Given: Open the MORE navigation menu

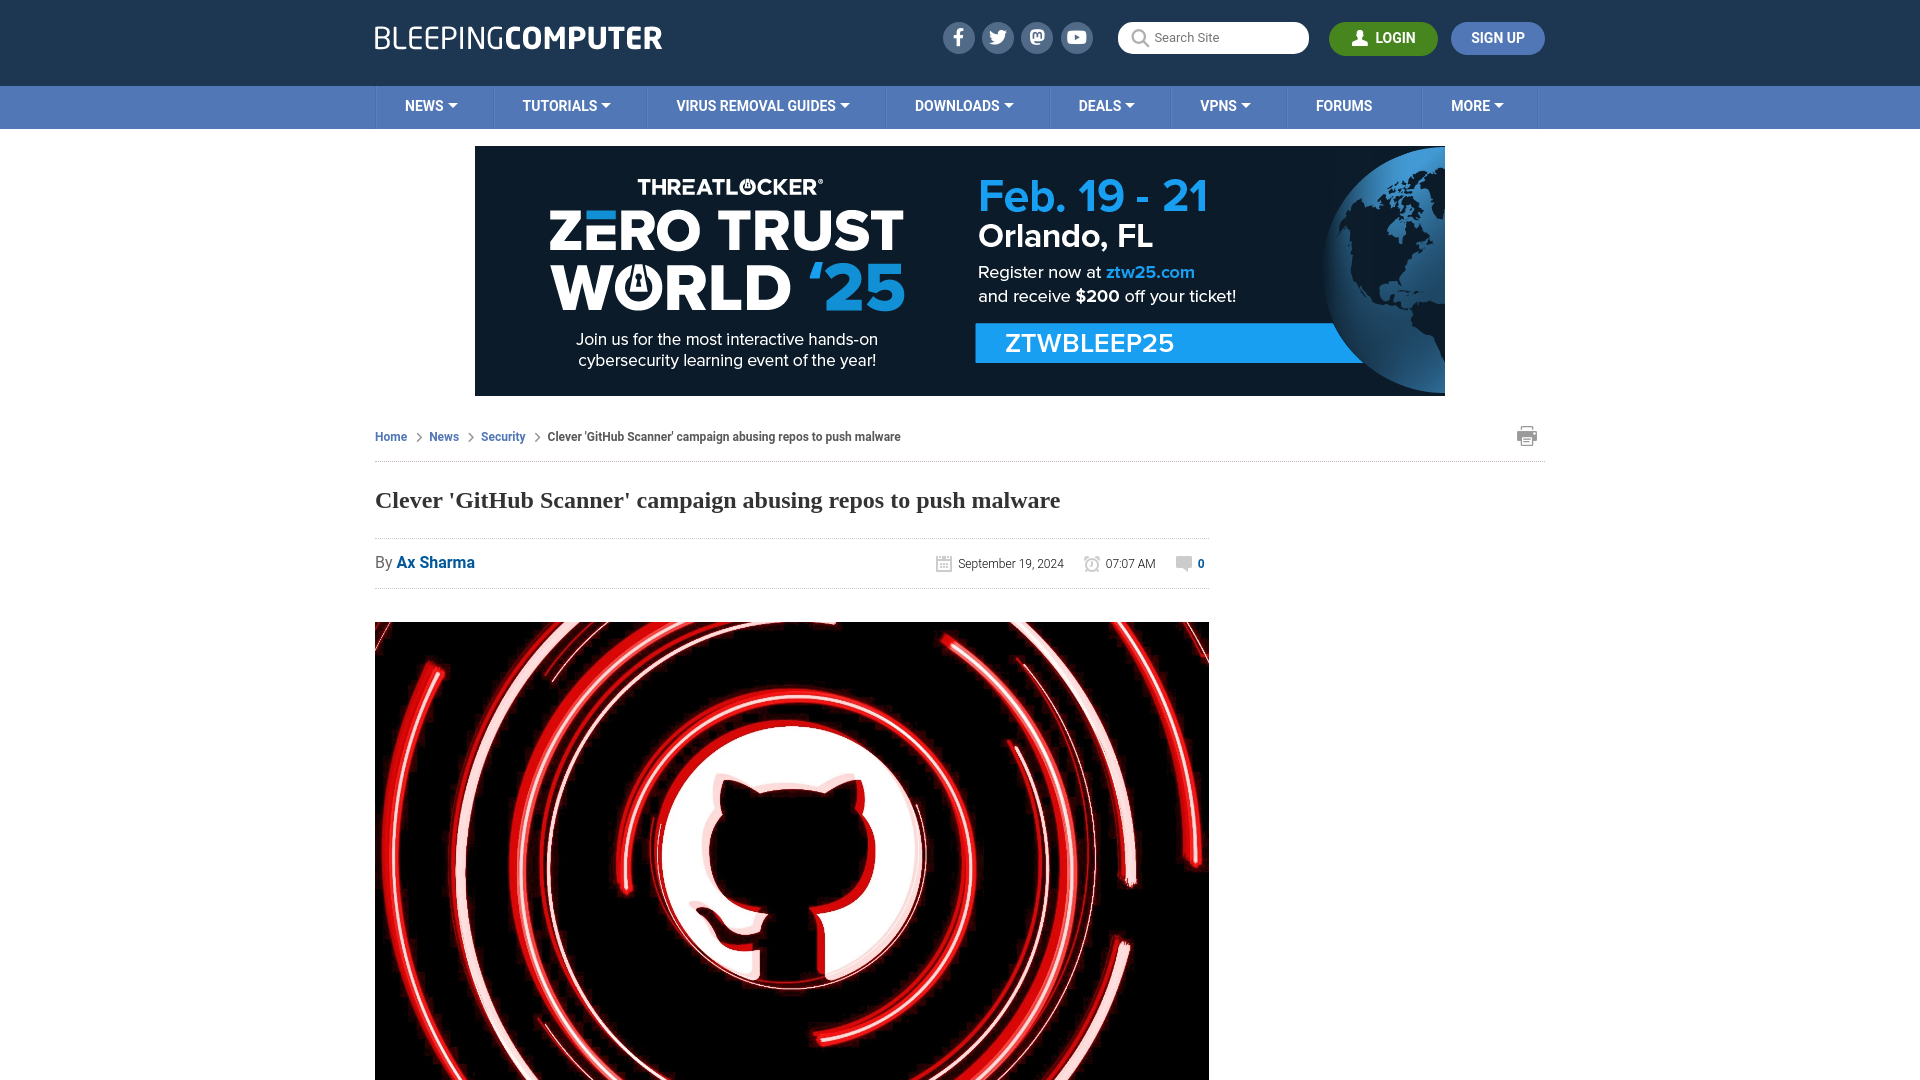Looking at the screenshot, I should (x=1478, y=107).
